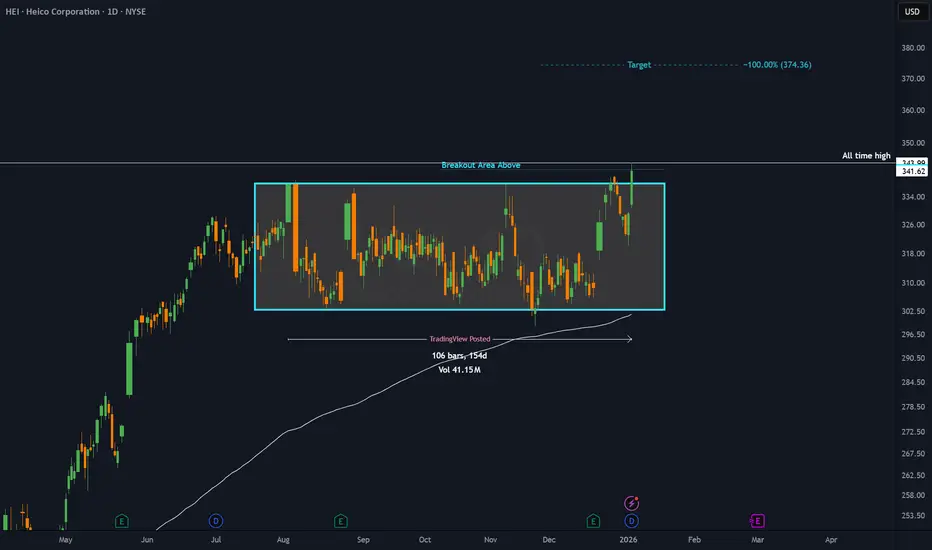Select the 'Breakout Area Above' text annotation
932x550 pixels.
[481, 165]
